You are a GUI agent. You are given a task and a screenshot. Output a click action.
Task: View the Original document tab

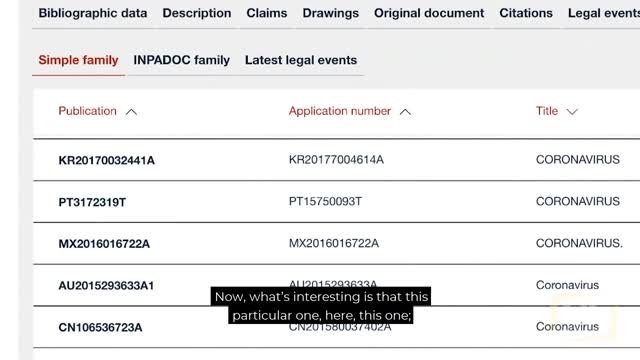(429, 13)
